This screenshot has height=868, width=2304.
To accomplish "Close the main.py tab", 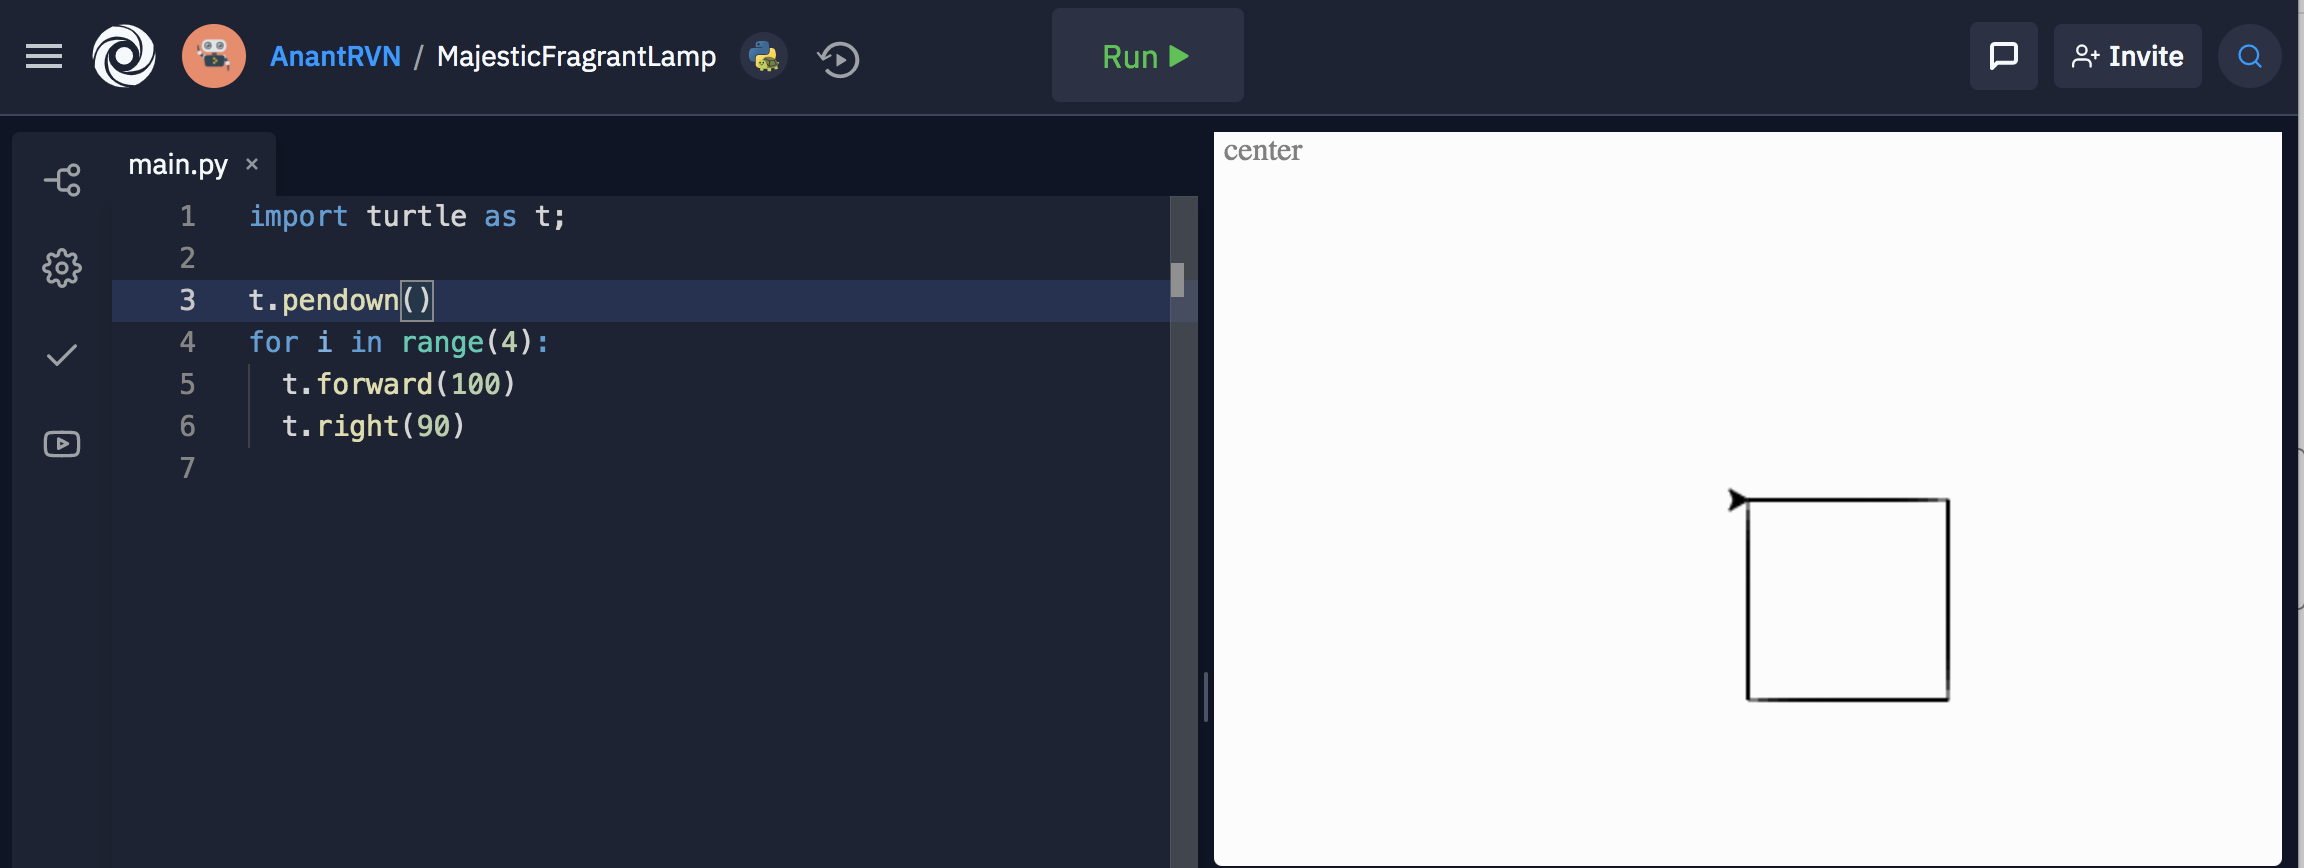I will pyautogui.click(x=252, y=164).
